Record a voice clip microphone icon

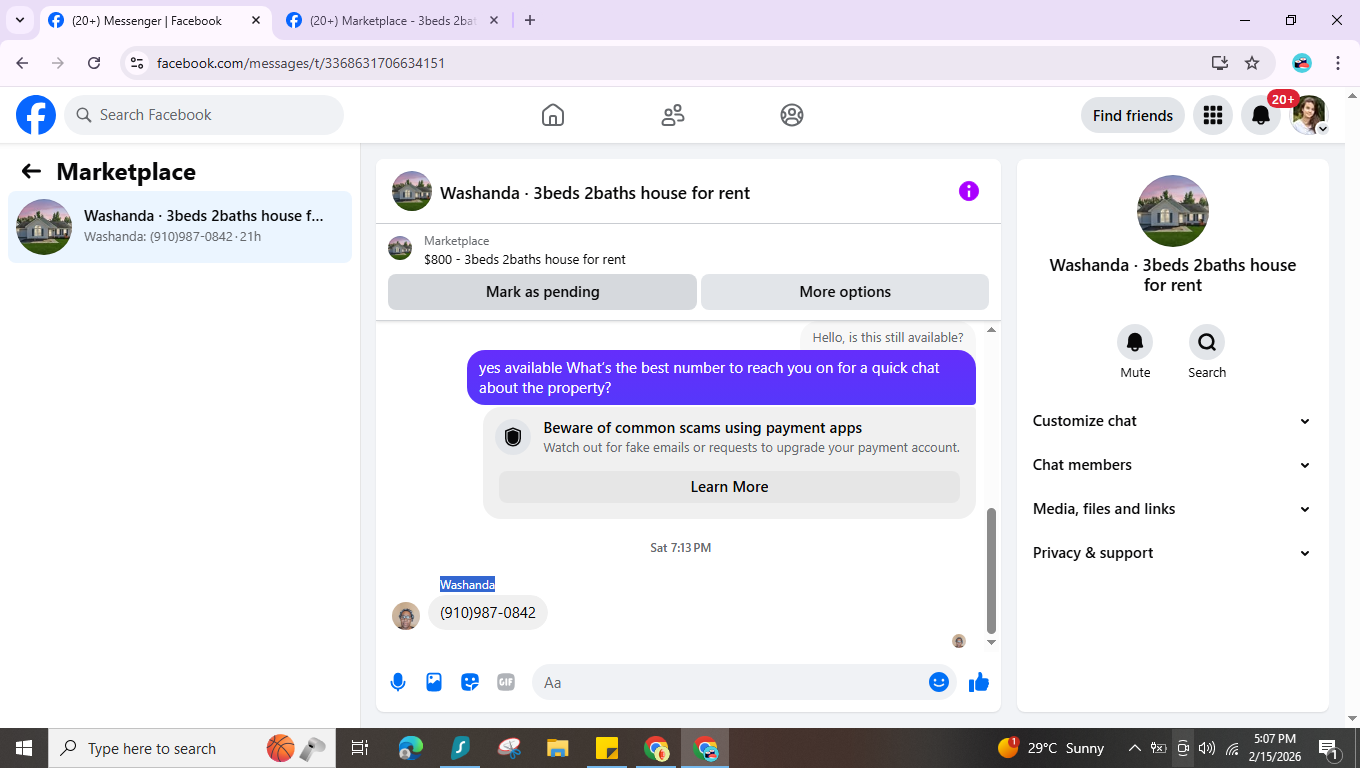(398, 682)
